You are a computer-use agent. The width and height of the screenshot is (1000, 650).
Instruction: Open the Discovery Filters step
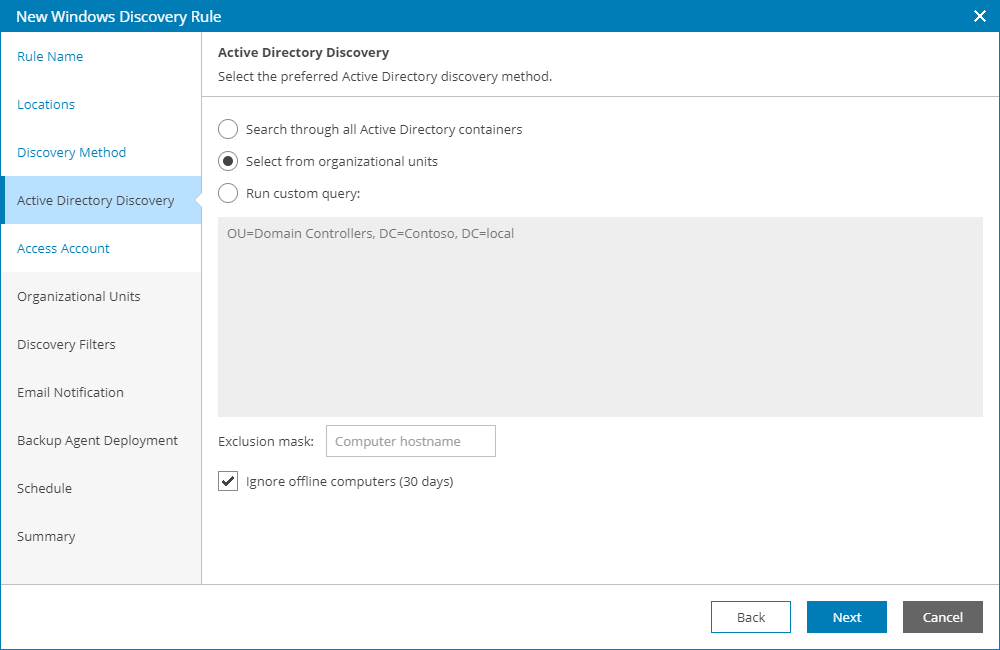(x=66, y=344)
